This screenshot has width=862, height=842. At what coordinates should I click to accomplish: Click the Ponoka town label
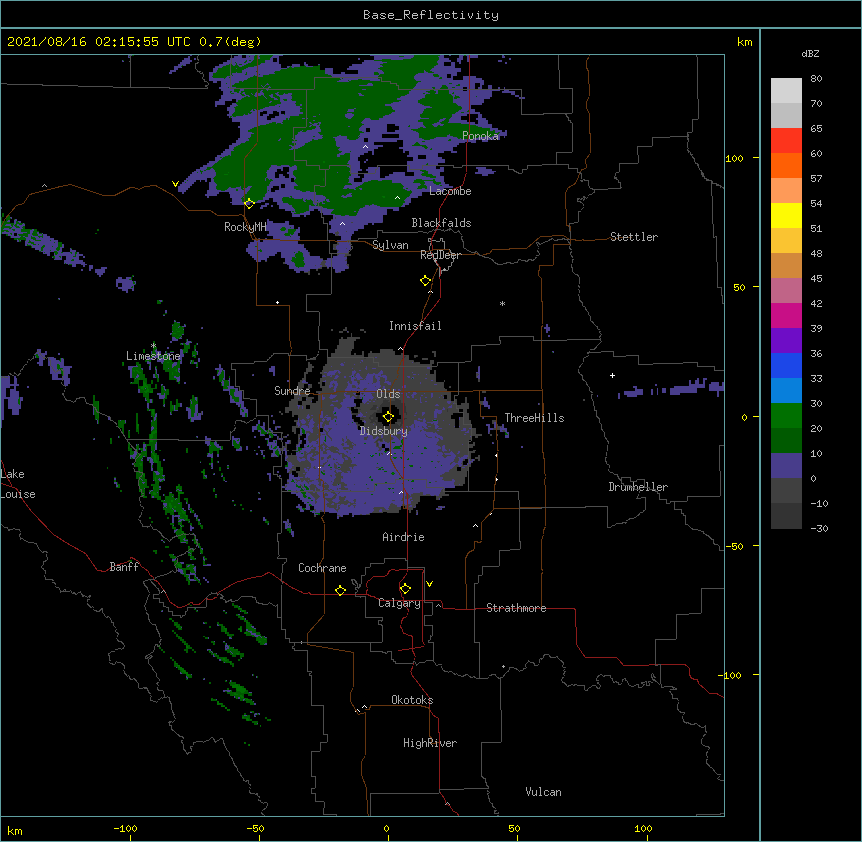pos(480,136)
